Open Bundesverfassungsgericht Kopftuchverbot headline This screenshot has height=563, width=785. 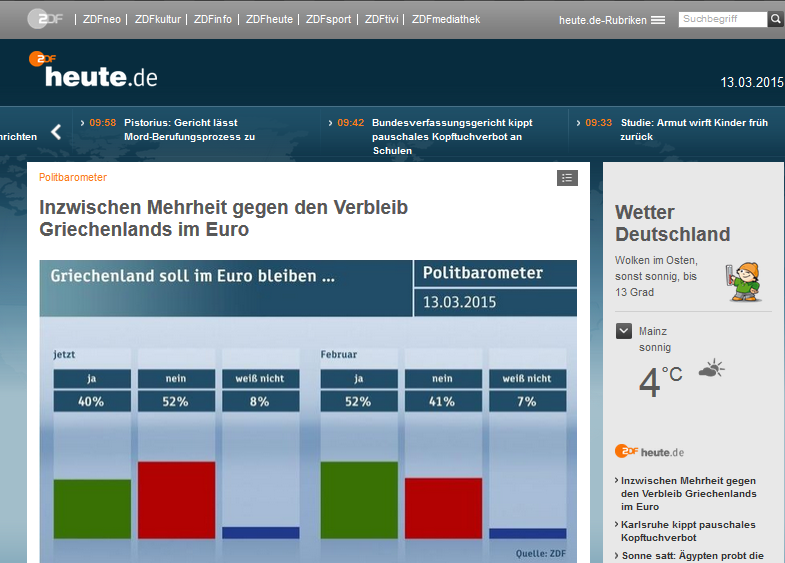pyautogui.click(x=452, y=137)
